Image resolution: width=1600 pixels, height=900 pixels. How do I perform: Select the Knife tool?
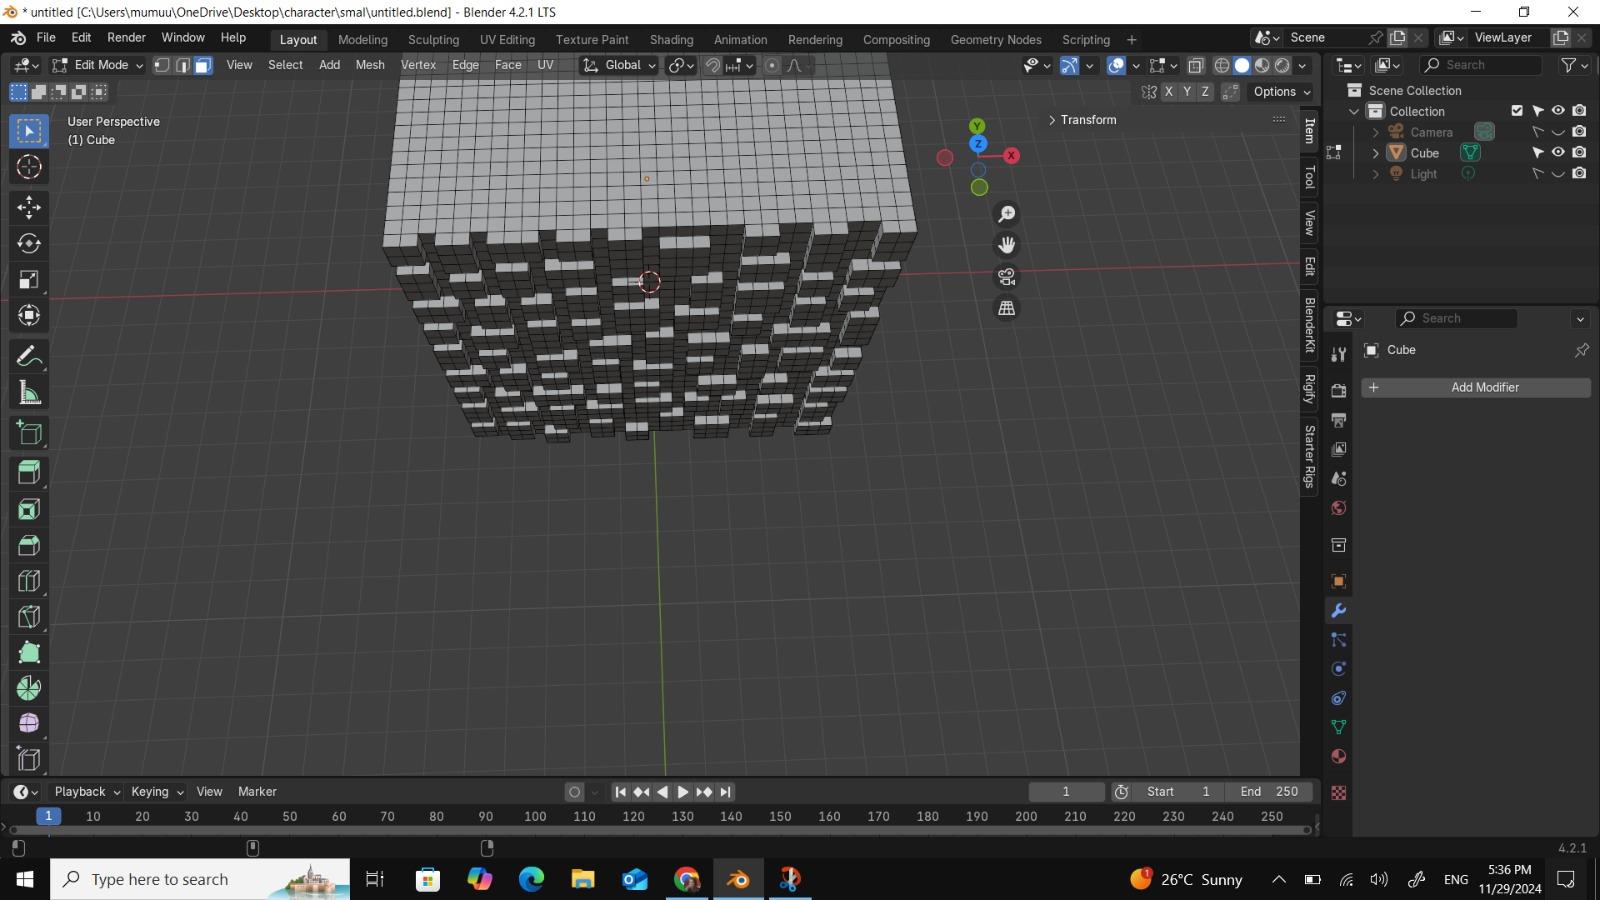pos(29,617)
